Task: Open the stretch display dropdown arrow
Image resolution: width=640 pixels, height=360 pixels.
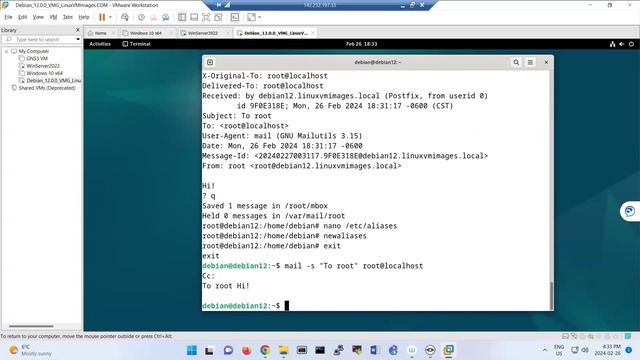Action: tap(259, 17)
